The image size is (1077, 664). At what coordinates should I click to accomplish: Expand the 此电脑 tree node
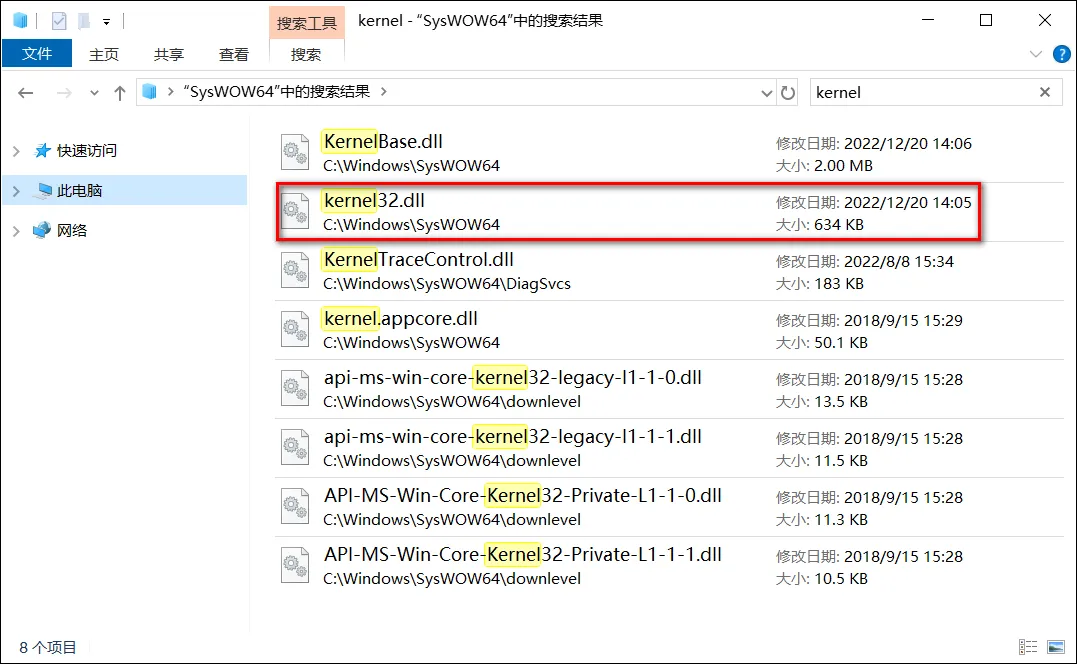tap(16, 191)
